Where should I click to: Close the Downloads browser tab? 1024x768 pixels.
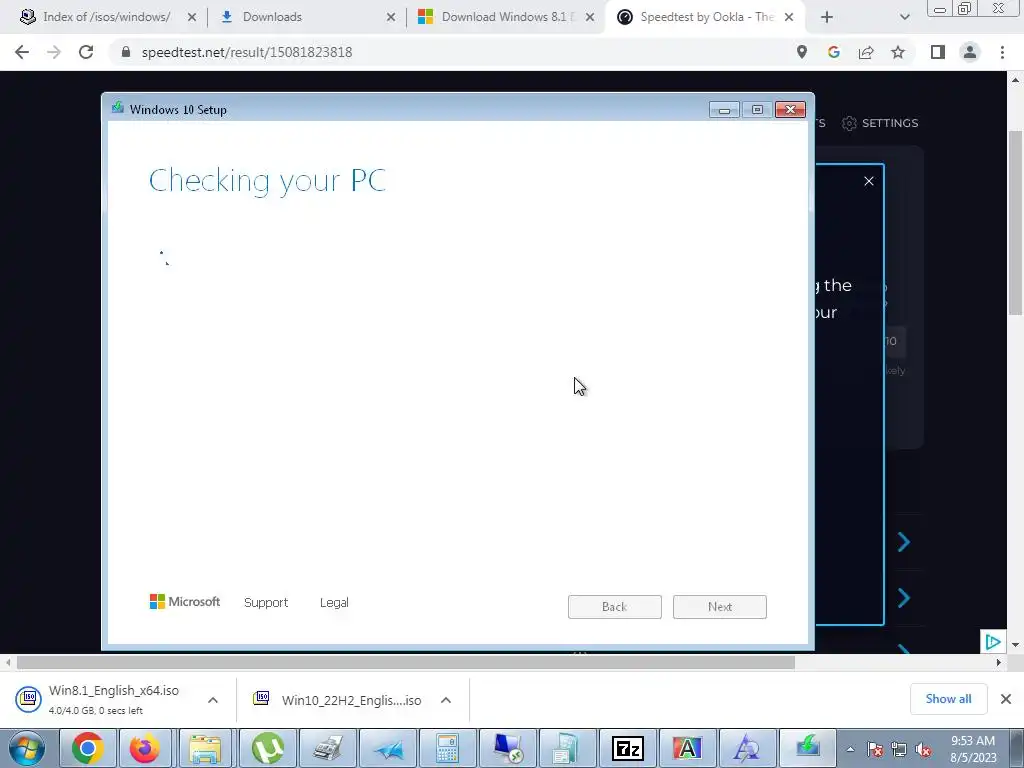point(391,17)
